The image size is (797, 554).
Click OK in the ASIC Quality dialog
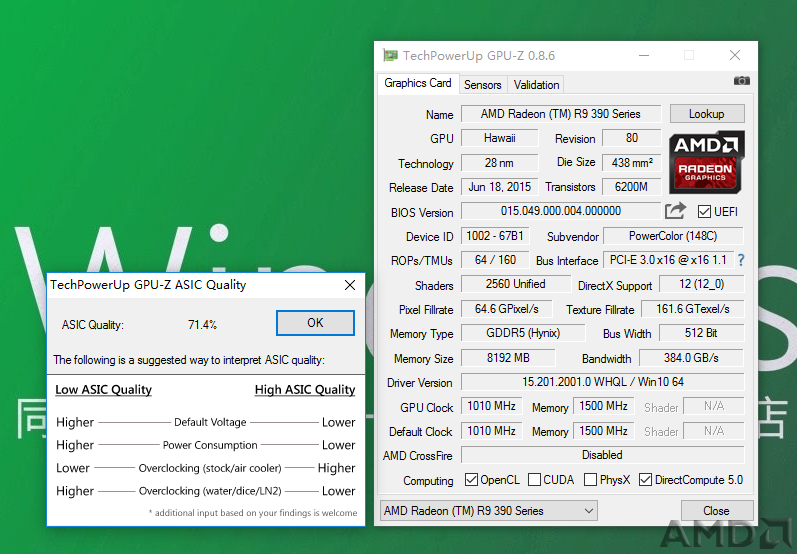(315, 323)
